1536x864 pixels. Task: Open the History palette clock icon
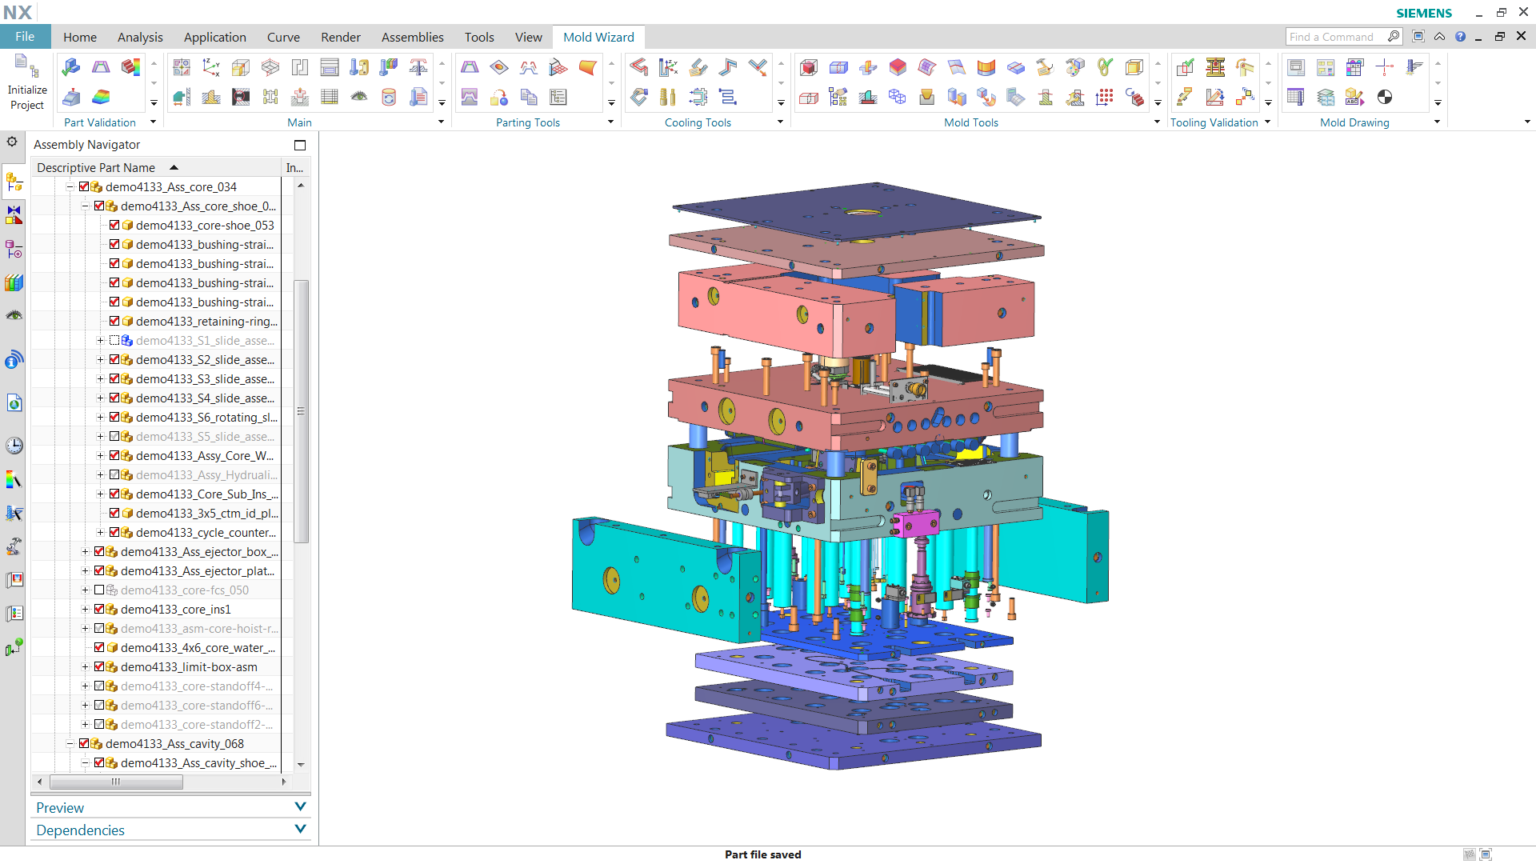(13, 446)
